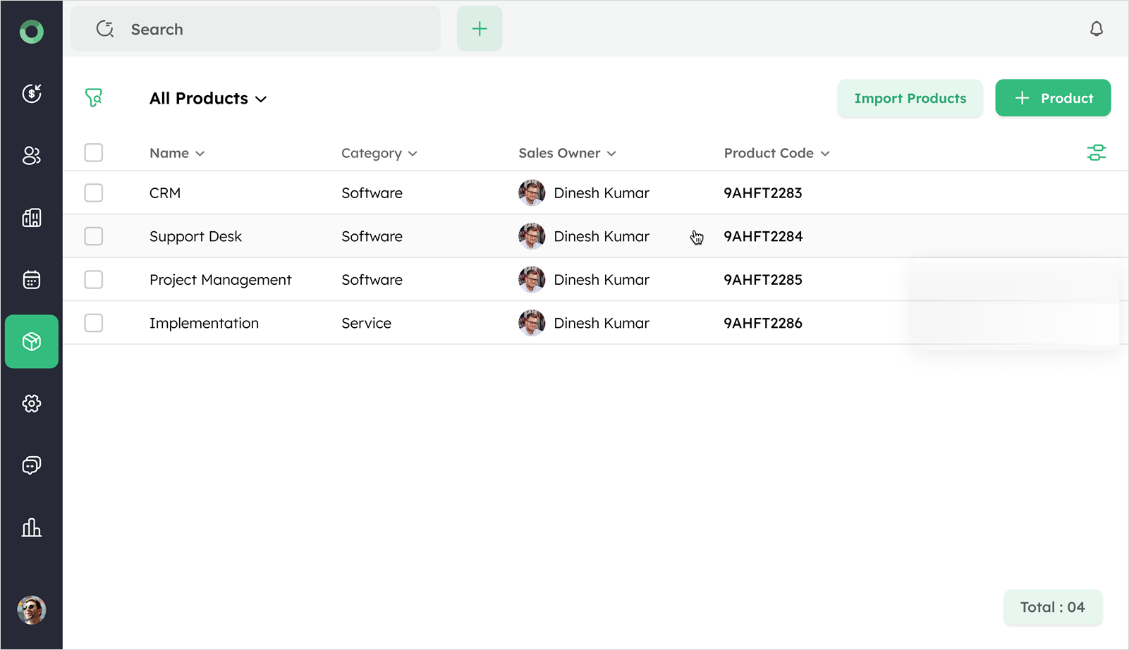
Task: Open the CRM product name
Action: pos(165,193)
